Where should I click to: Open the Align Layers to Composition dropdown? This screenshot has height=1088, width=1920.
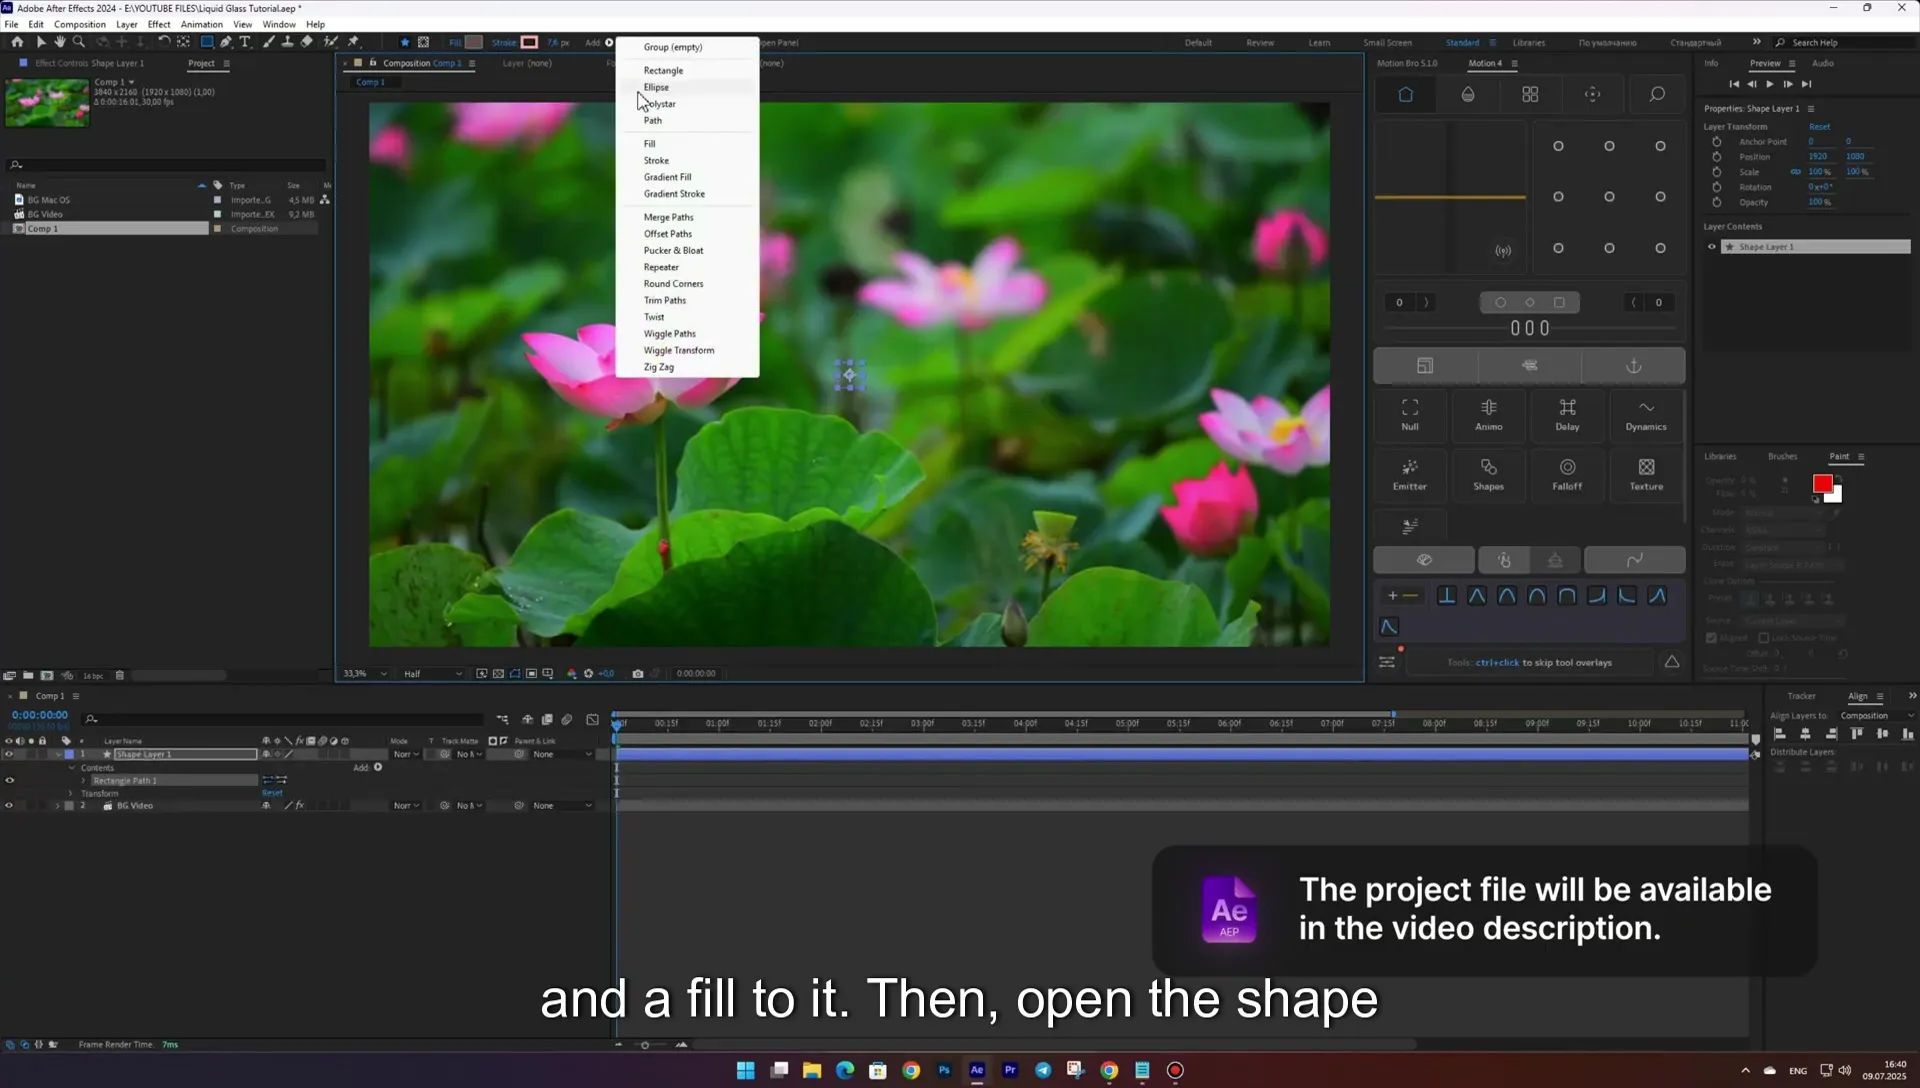[x=1877, y=716]
